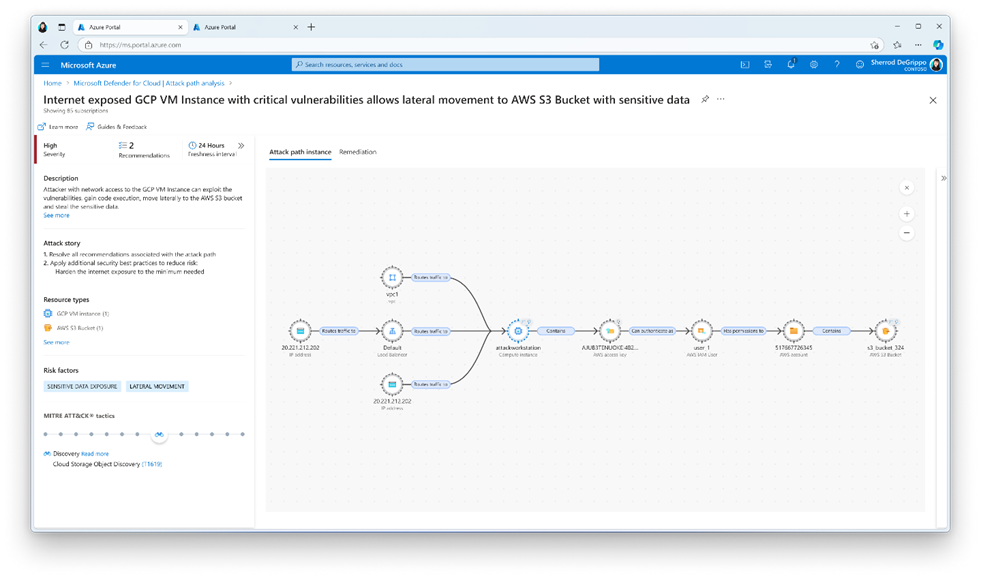Screen dimensions: 981x578
Task: Click the last dot on MITRE tactics timeline
Action: pyautogui.click(x=242, y=434)
